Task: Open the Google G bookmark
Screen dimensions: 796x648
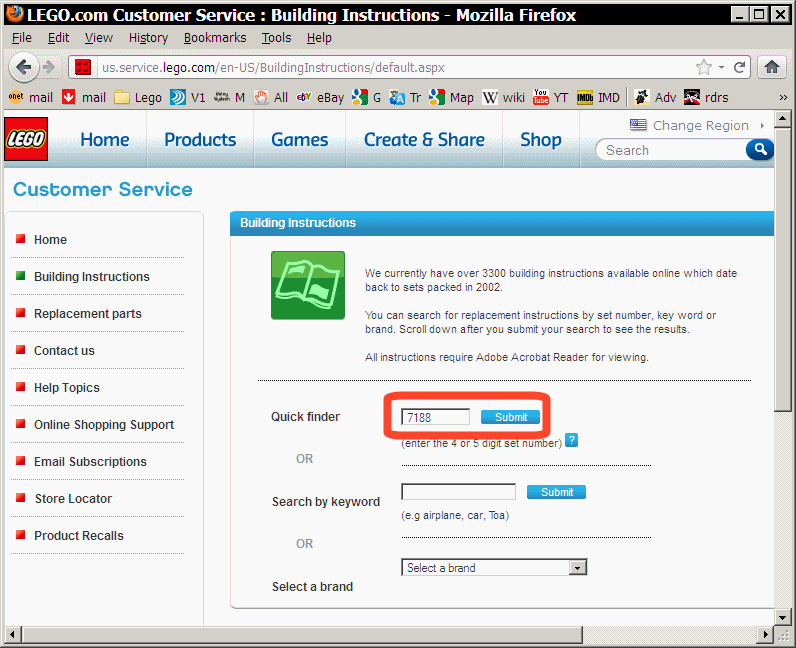Action: pyautogui.click(x=367, y=97)
